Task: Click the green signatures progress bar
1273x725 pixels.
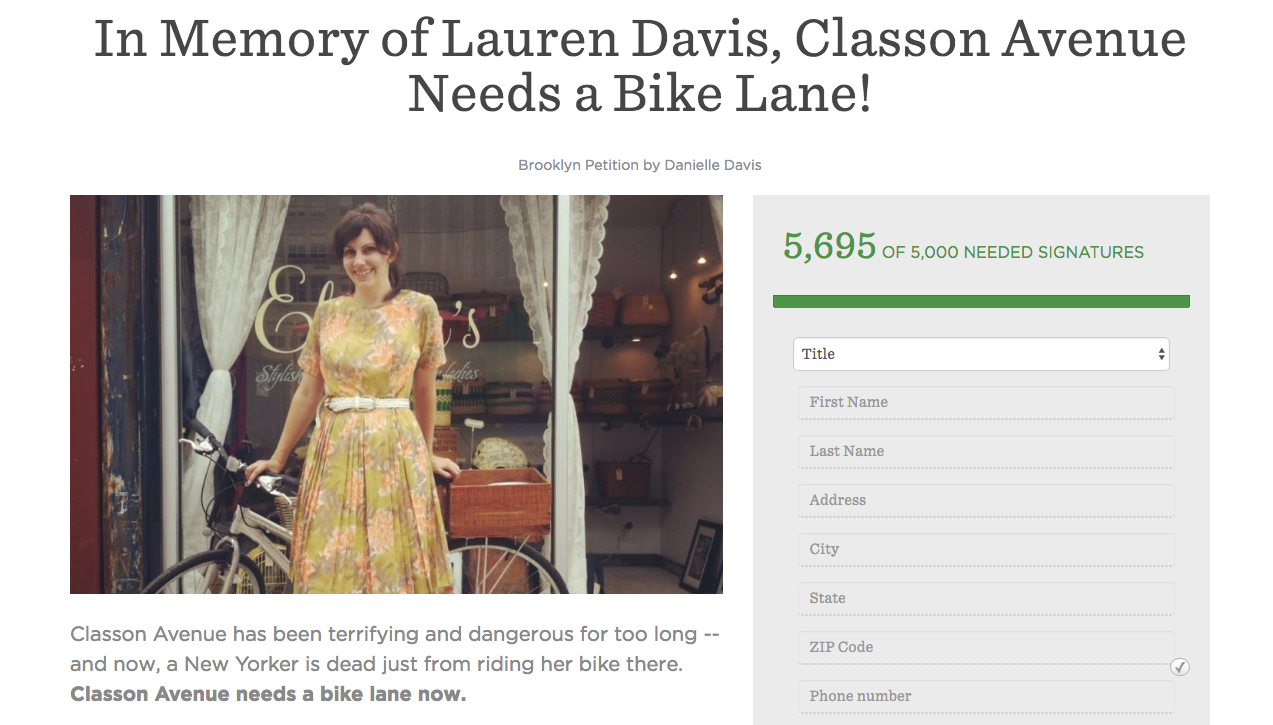Action: 981,301
